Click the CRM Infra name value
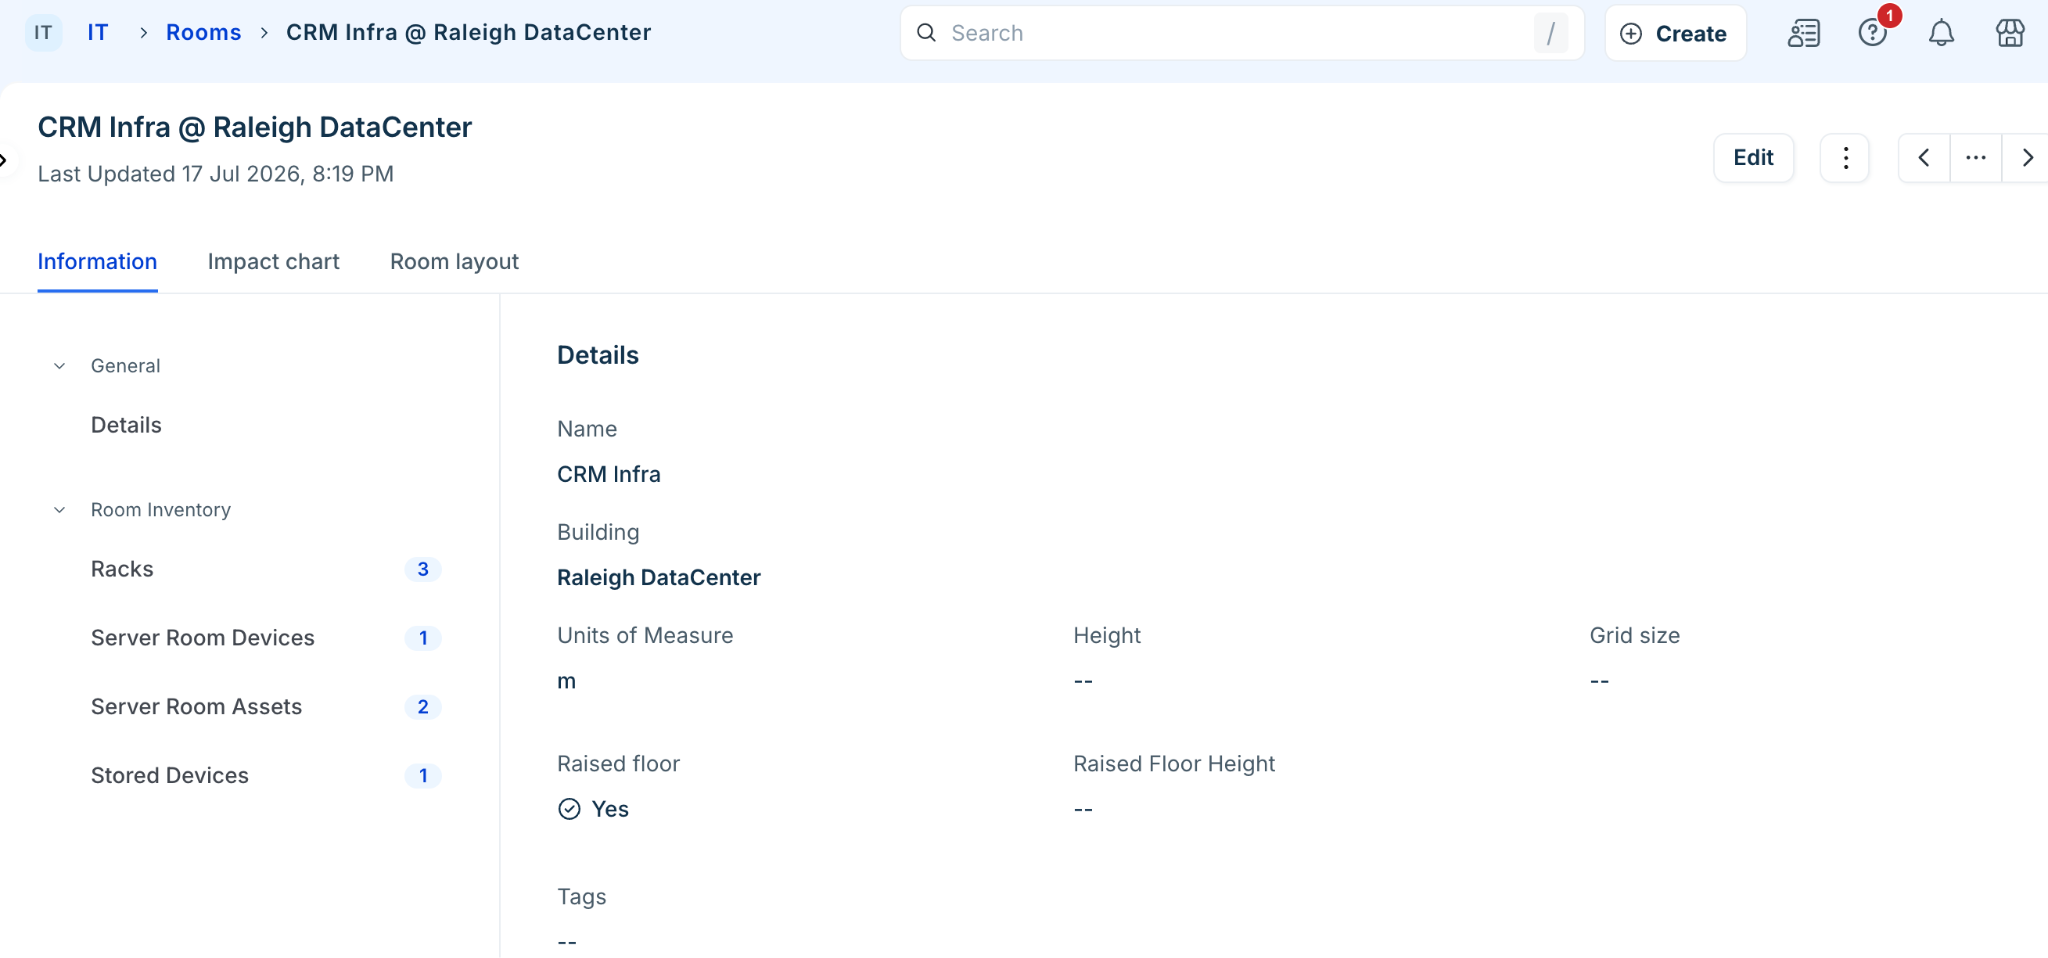Screen dimensions: 2048x958 point(609,475)
